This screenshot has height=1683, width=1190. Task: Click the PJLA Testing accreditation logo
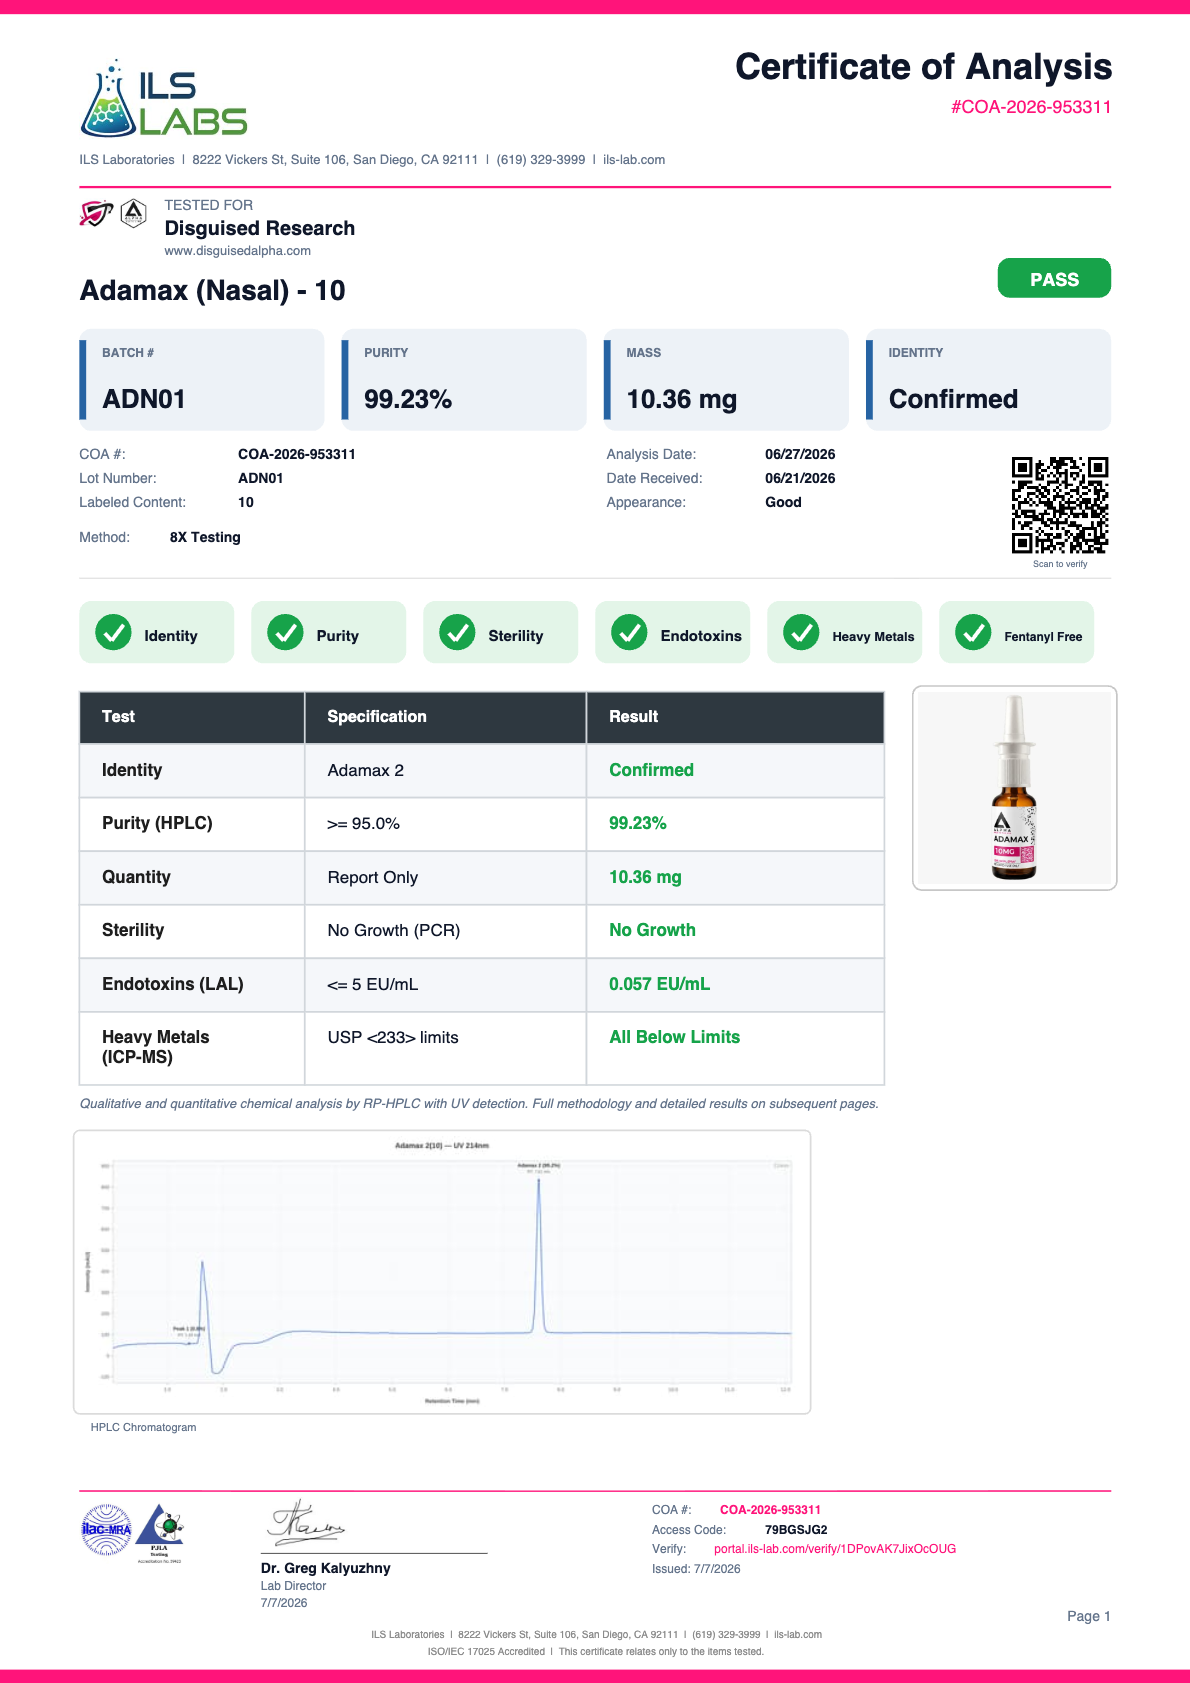coord(160,1533)
